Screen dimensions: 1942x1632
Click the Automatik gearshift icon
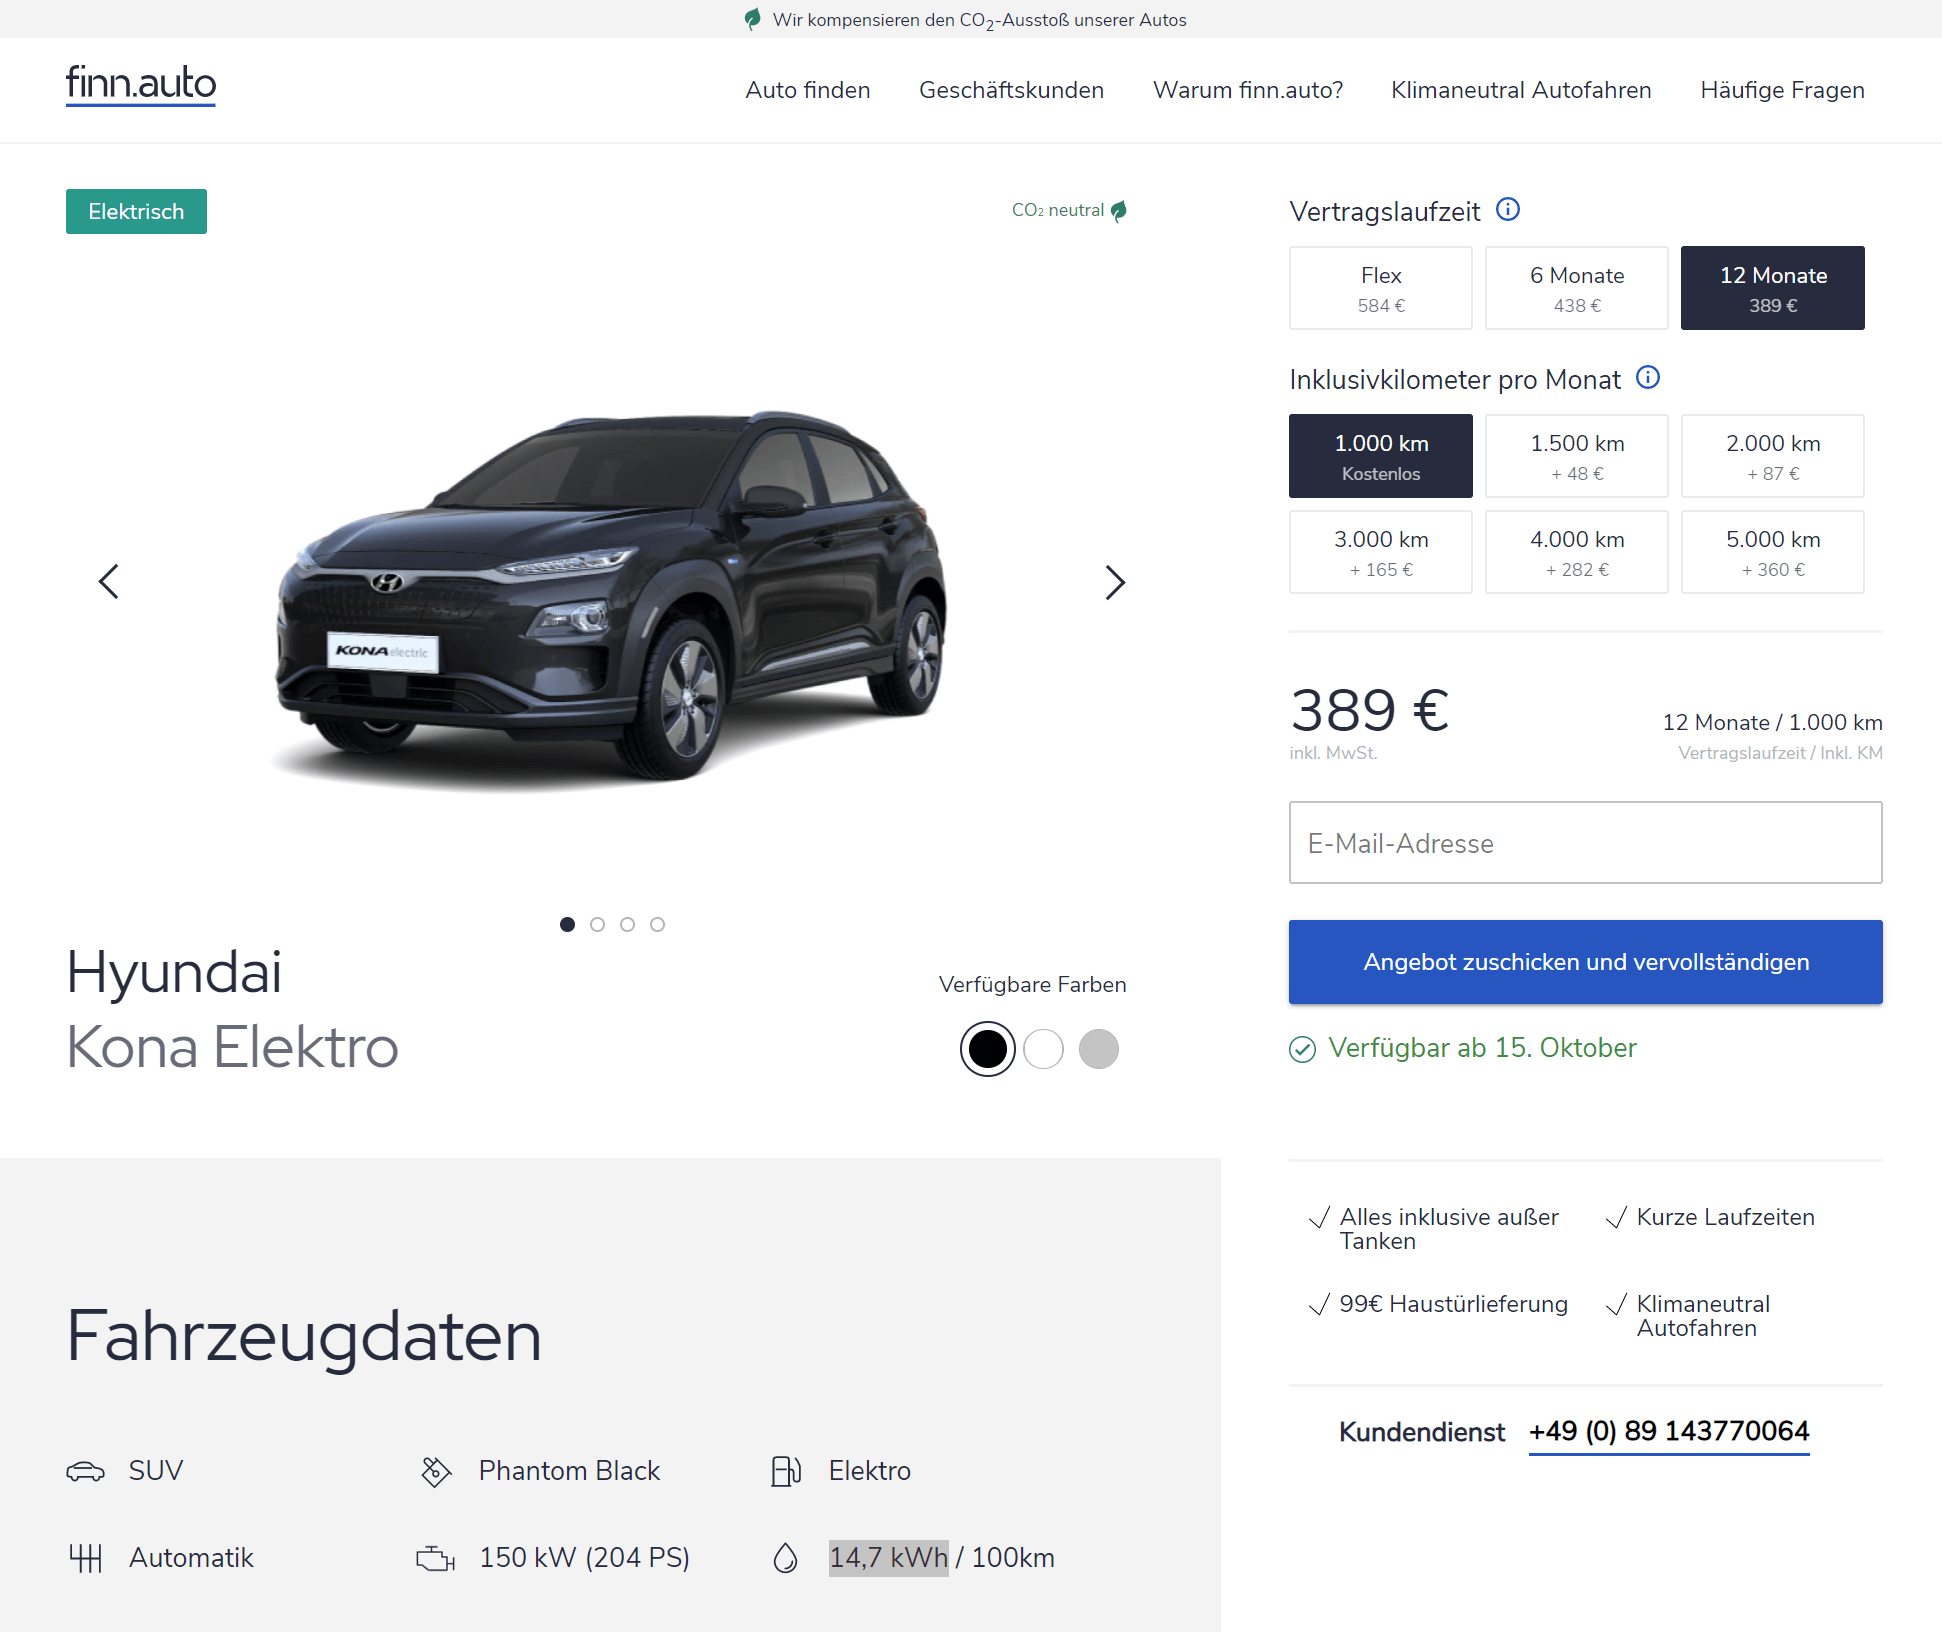(86, 1558)
